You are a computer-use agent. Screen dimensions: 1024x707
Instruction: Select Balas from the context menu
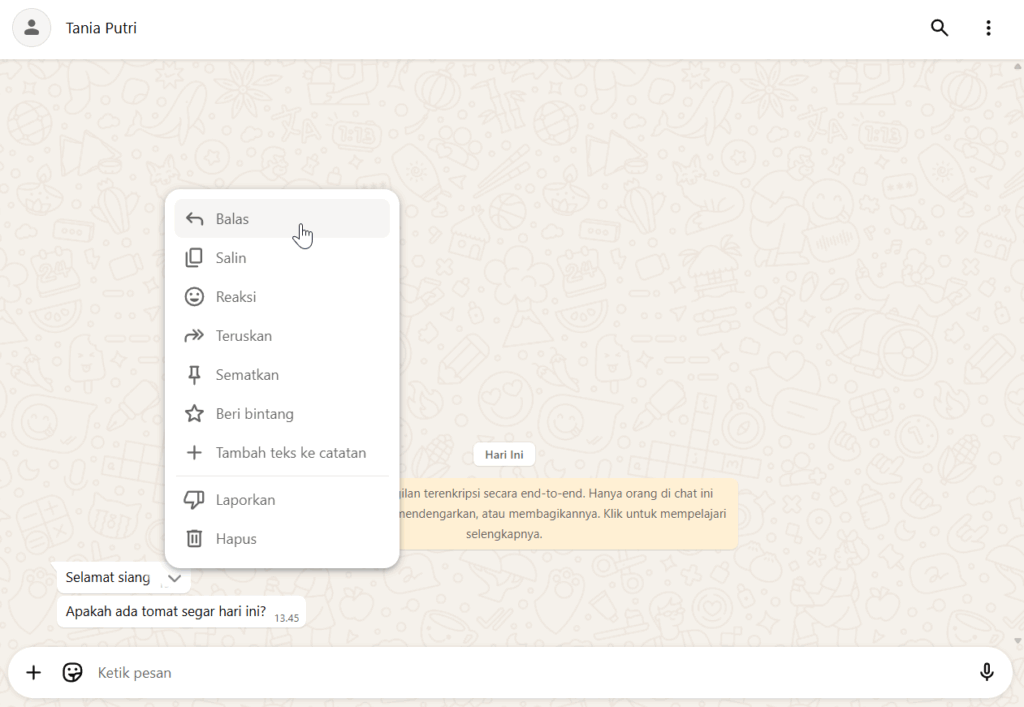pyautogui.click(x=232, y=219)
